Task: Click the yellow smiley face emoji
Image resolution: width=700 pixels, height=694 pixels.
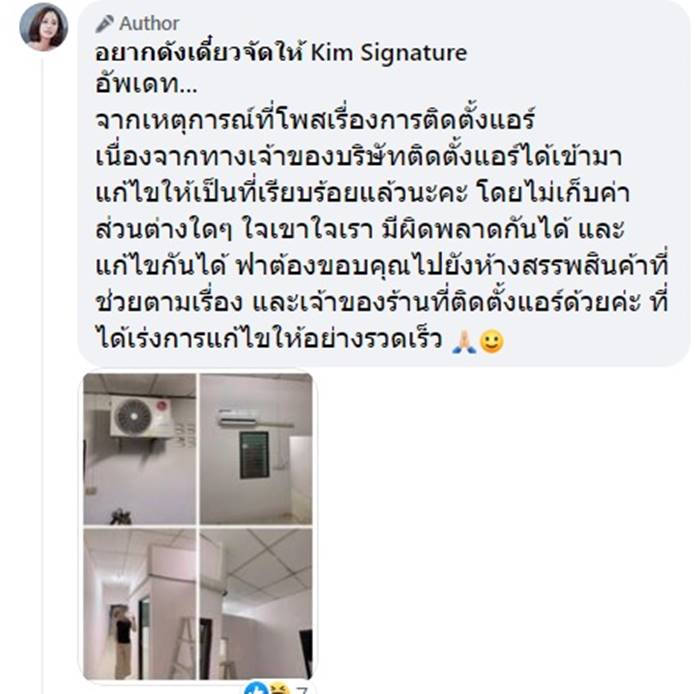Action: pos(492,342)
